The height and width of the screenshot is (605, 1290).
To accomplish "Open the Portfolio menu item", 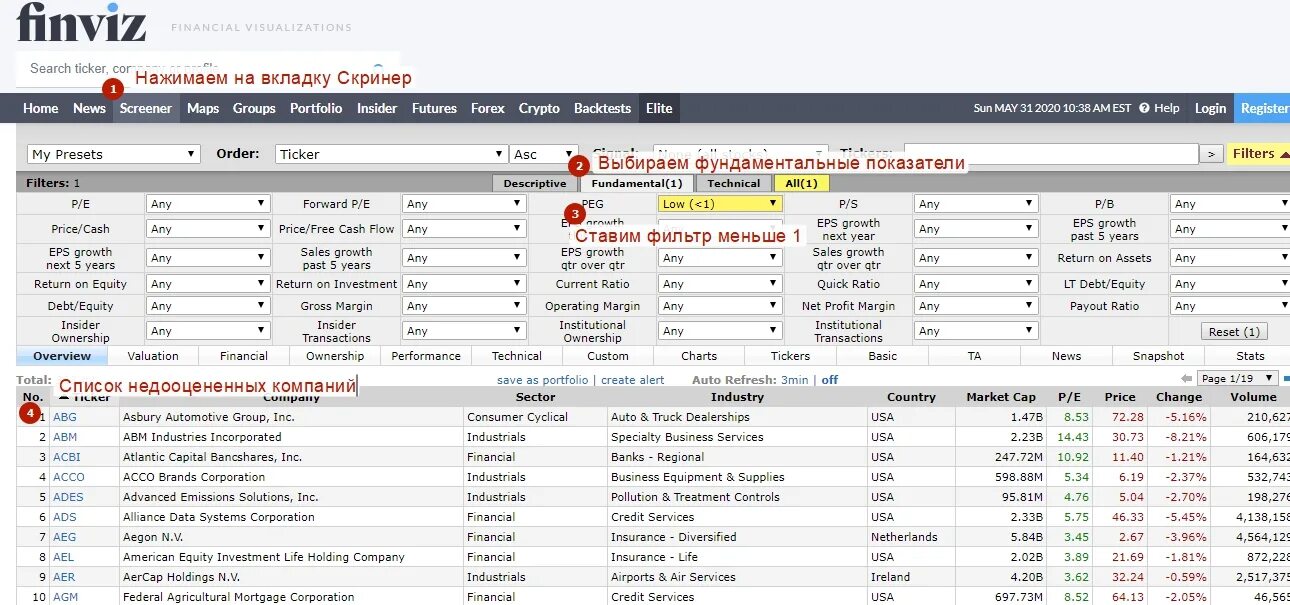I will pos(316,108).
